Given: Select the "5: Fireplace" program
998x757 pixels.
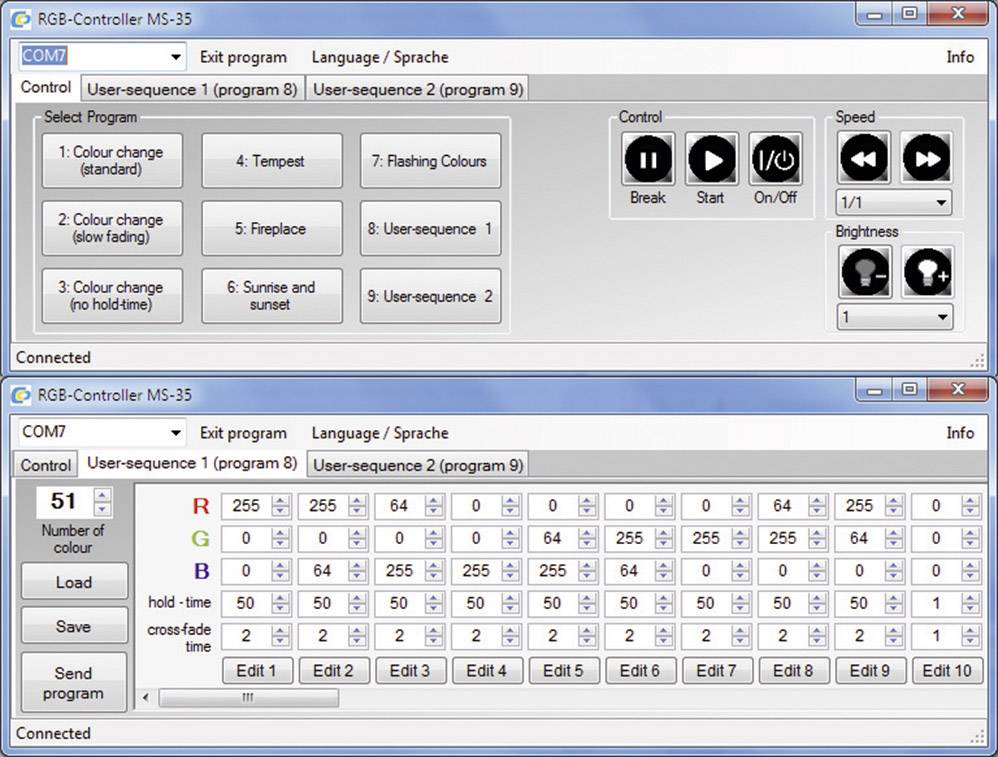Looking at the screenshot, I should click(x=271, y=228).
